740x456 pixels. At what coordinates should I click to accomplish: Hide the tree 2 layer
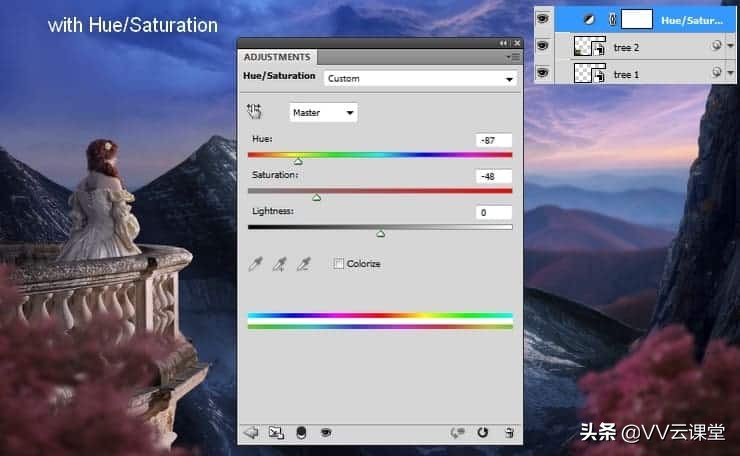pos(543,46)
